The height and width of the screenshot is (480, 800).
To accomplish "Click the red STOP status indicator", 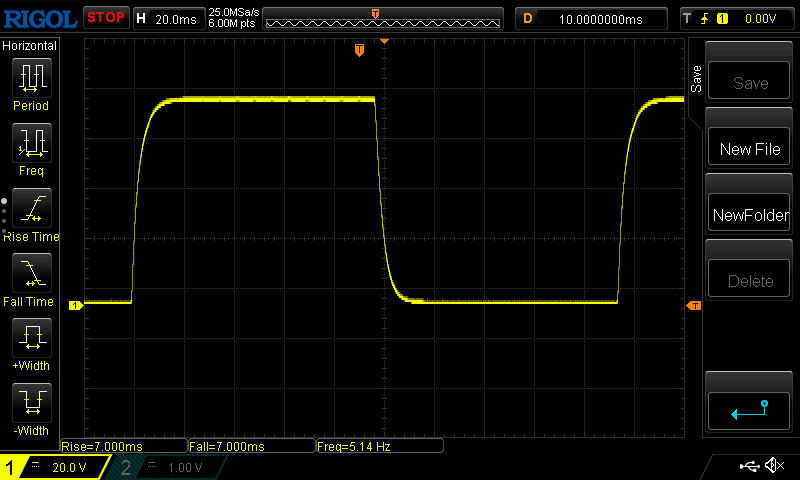I will point(106,17).
